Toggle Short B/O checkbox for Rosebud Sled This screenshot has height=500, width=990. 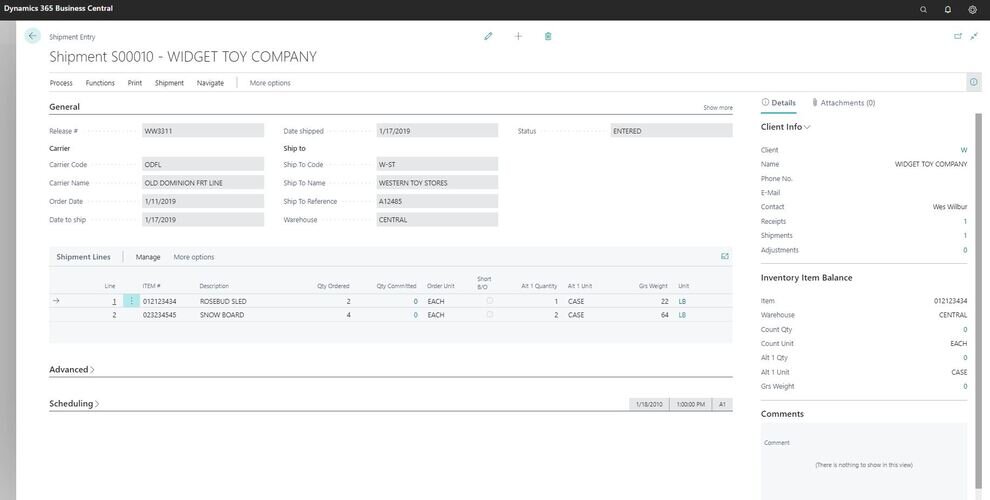point(489,301)
